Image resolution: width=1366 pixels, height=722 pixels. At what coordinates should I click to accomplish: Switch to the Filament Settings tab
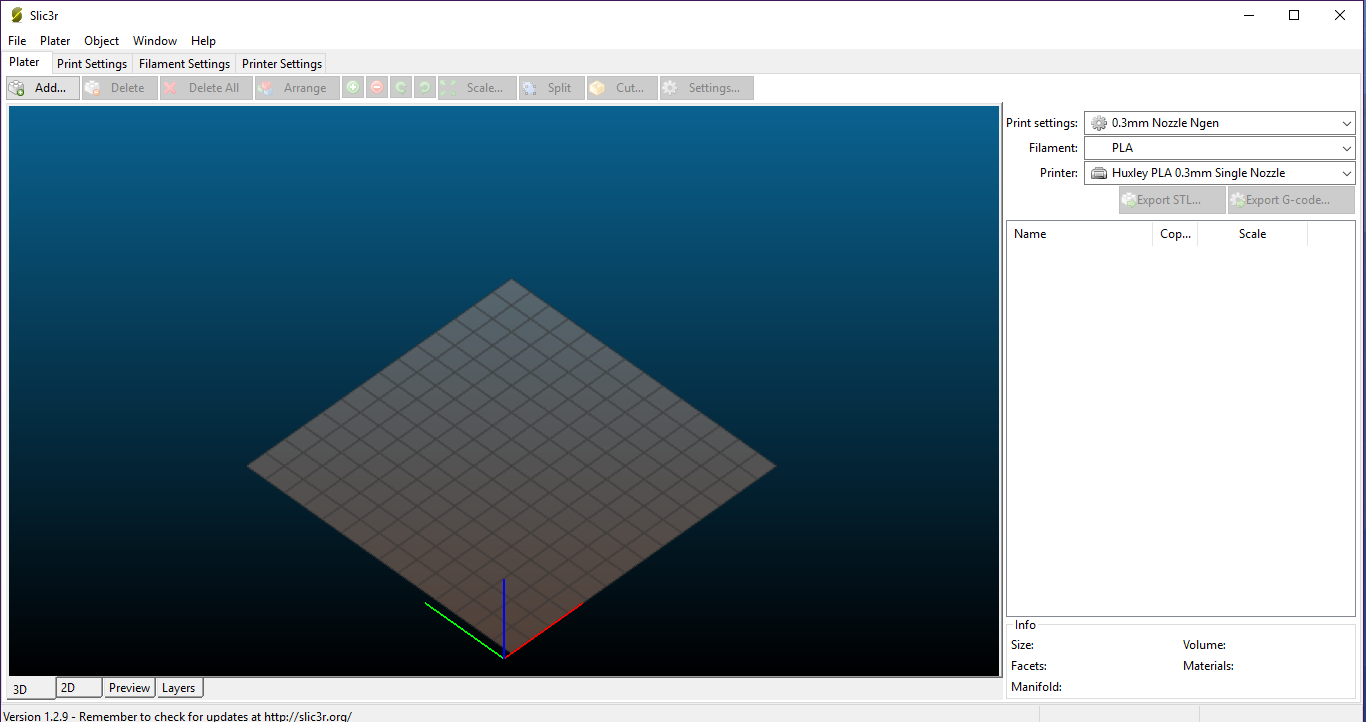pos(184,64)
